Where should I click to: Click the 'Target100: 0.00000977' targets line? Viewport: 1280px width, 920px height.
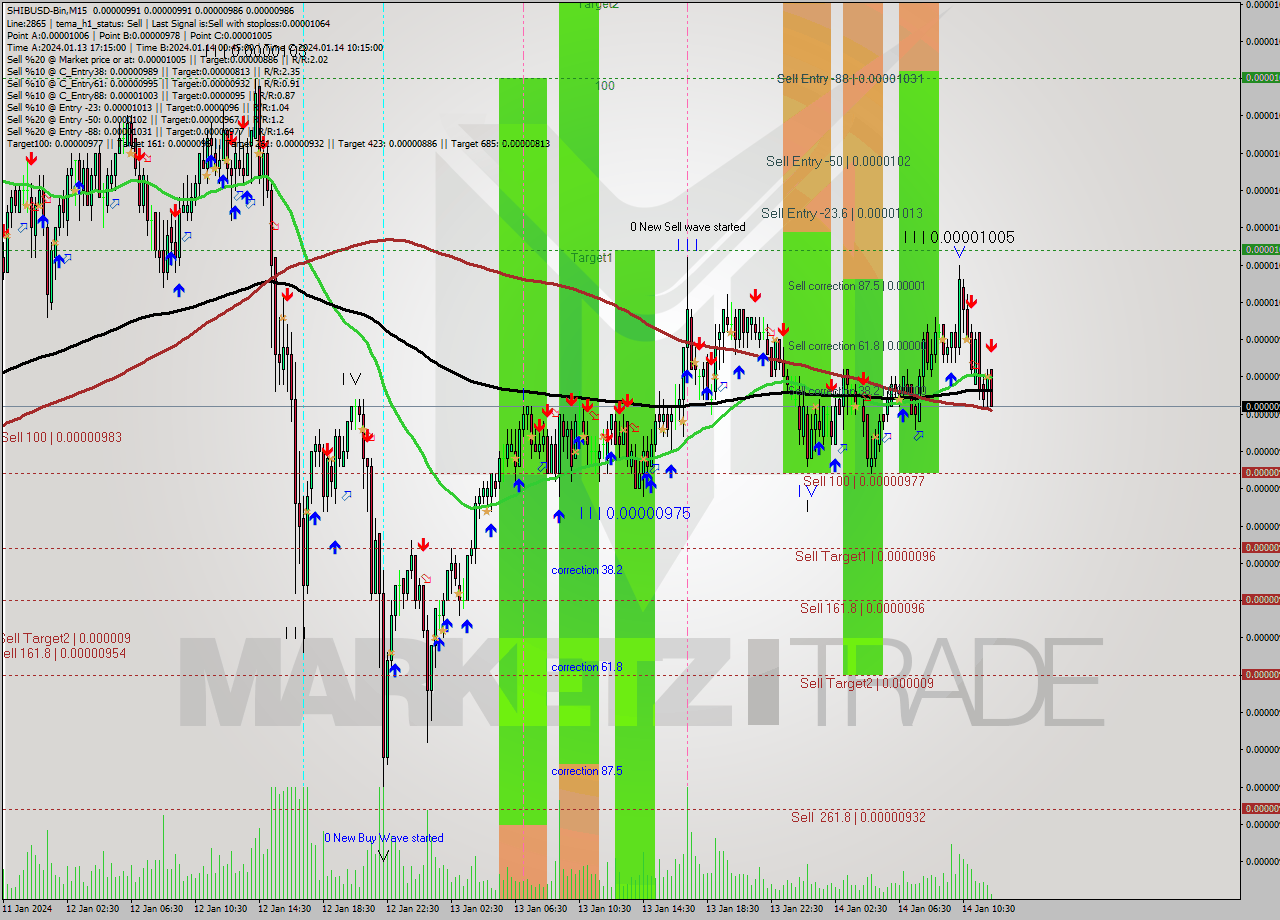point(278,143)
